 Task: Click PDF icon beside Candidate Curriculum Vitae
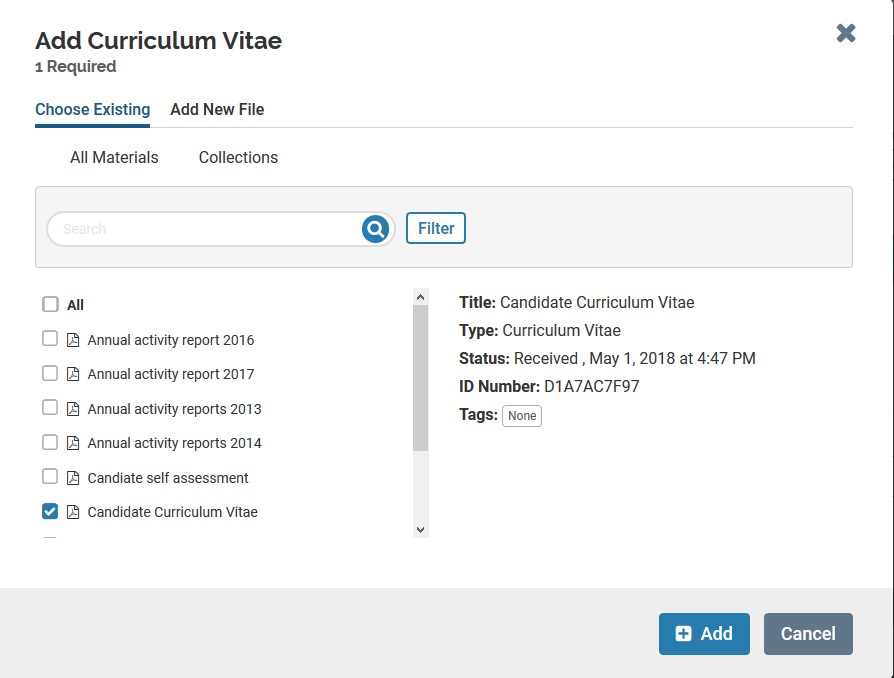(x=73, y=512)
